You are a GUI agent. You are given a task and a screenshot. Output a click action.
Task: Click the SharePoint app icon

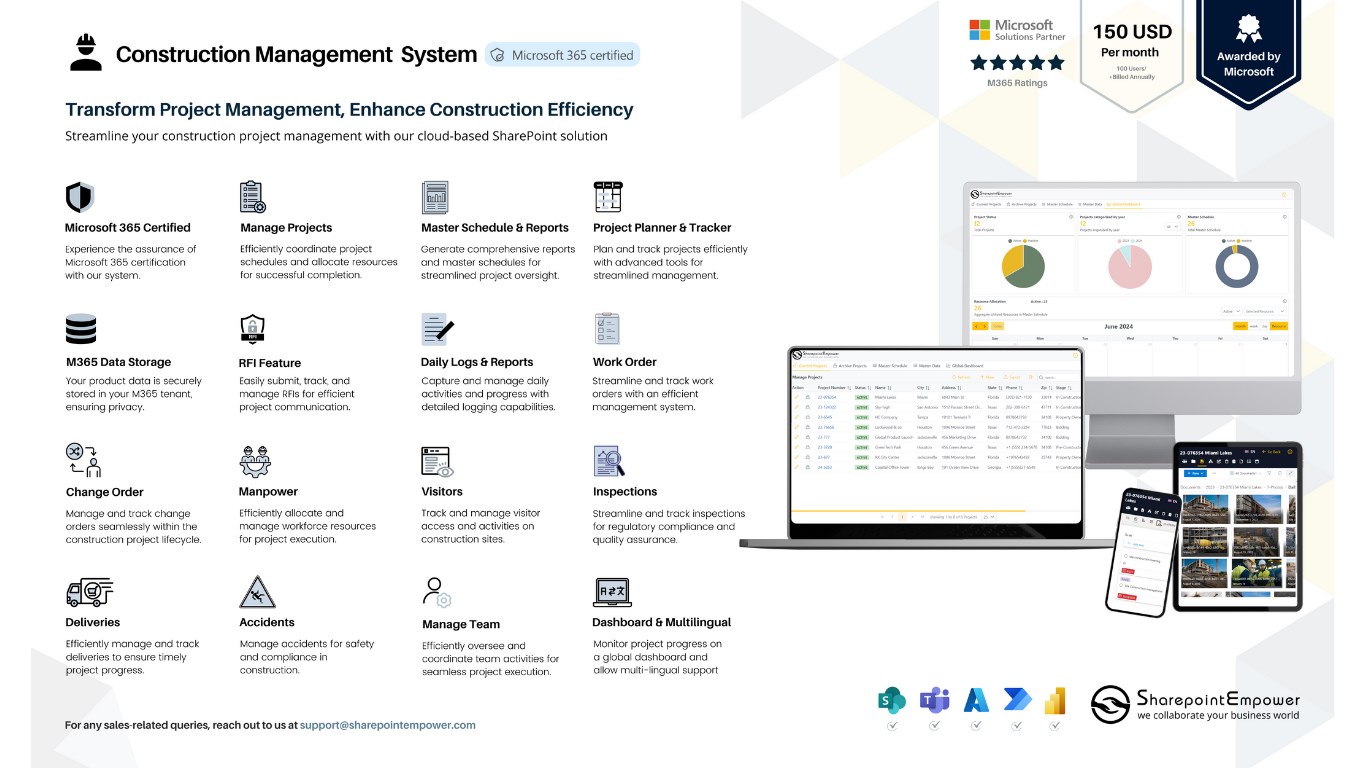tap(891, 700)
